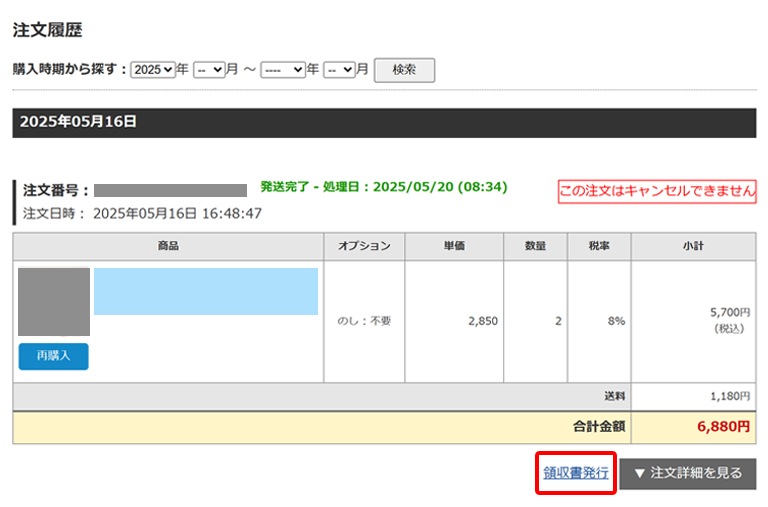The width and height of the screenshot is (768, 507).
Task: Click the green 発送完了 status text
Action: pyautogui.click(x=383, y=187)
